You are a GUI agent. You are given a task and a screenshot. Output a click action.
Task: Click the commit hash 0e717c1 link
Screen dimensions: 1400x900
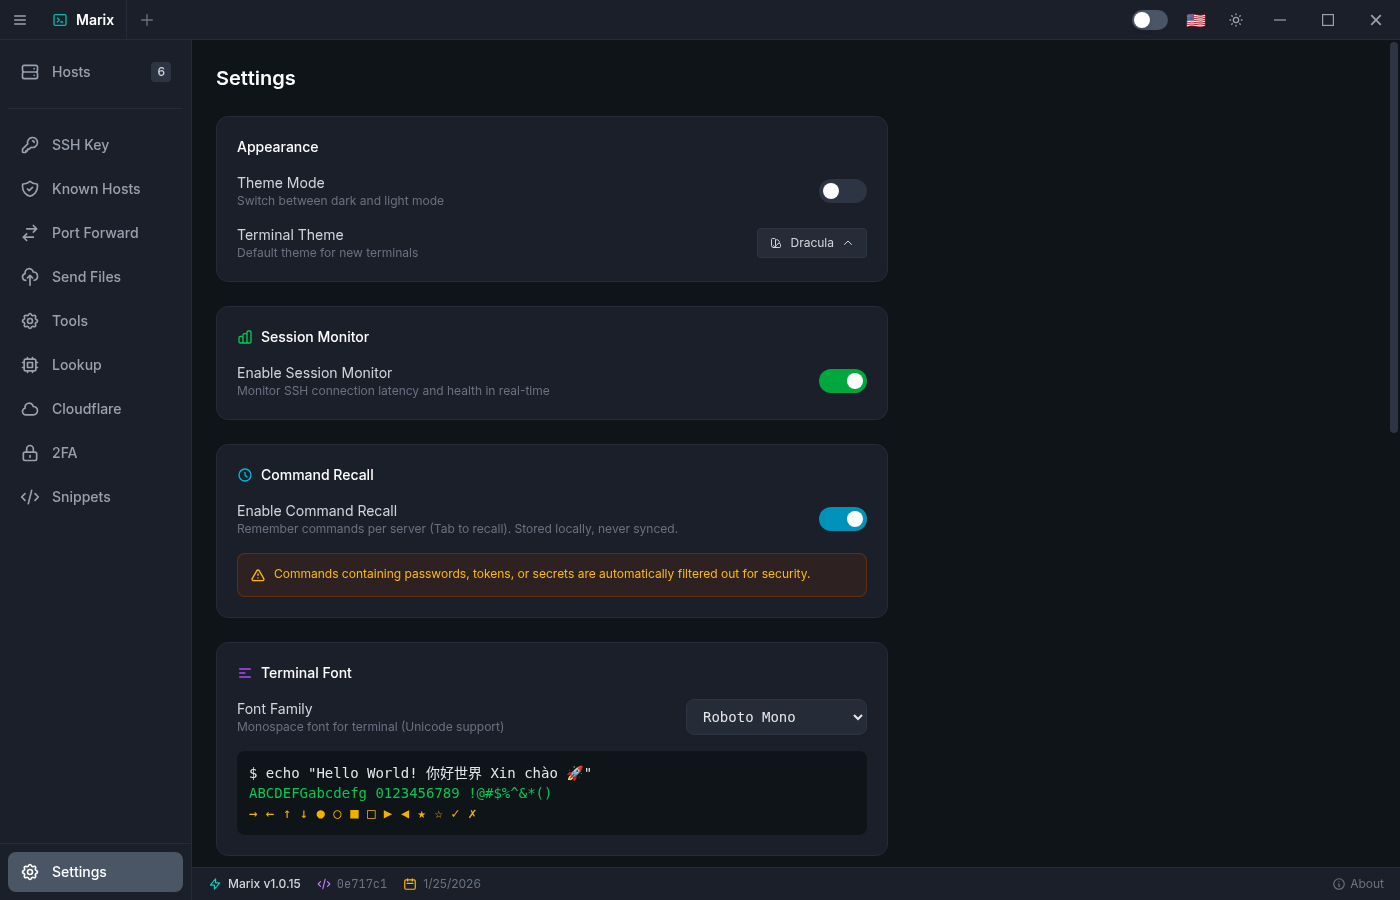pos(352,883)
